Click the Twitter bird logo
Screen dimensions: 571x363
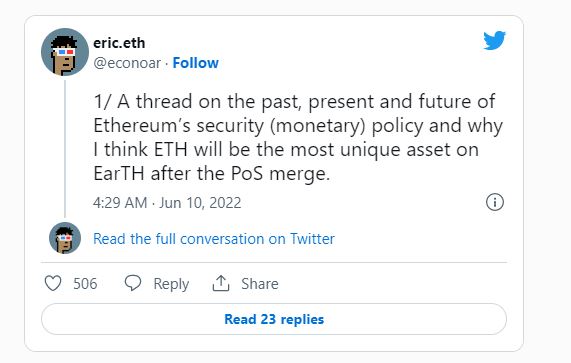[494, 40]
